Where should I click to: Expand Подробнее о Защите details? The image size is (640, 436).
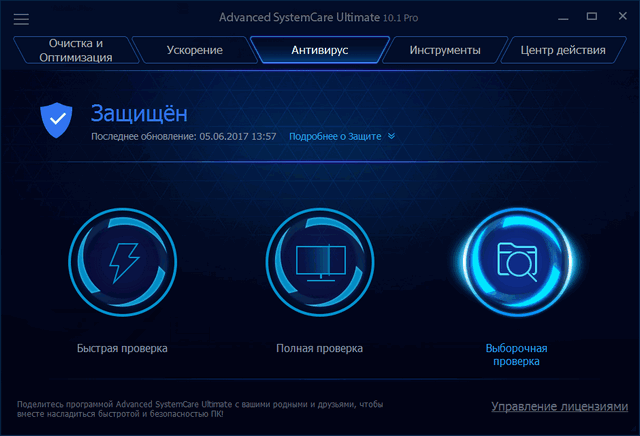335,136
